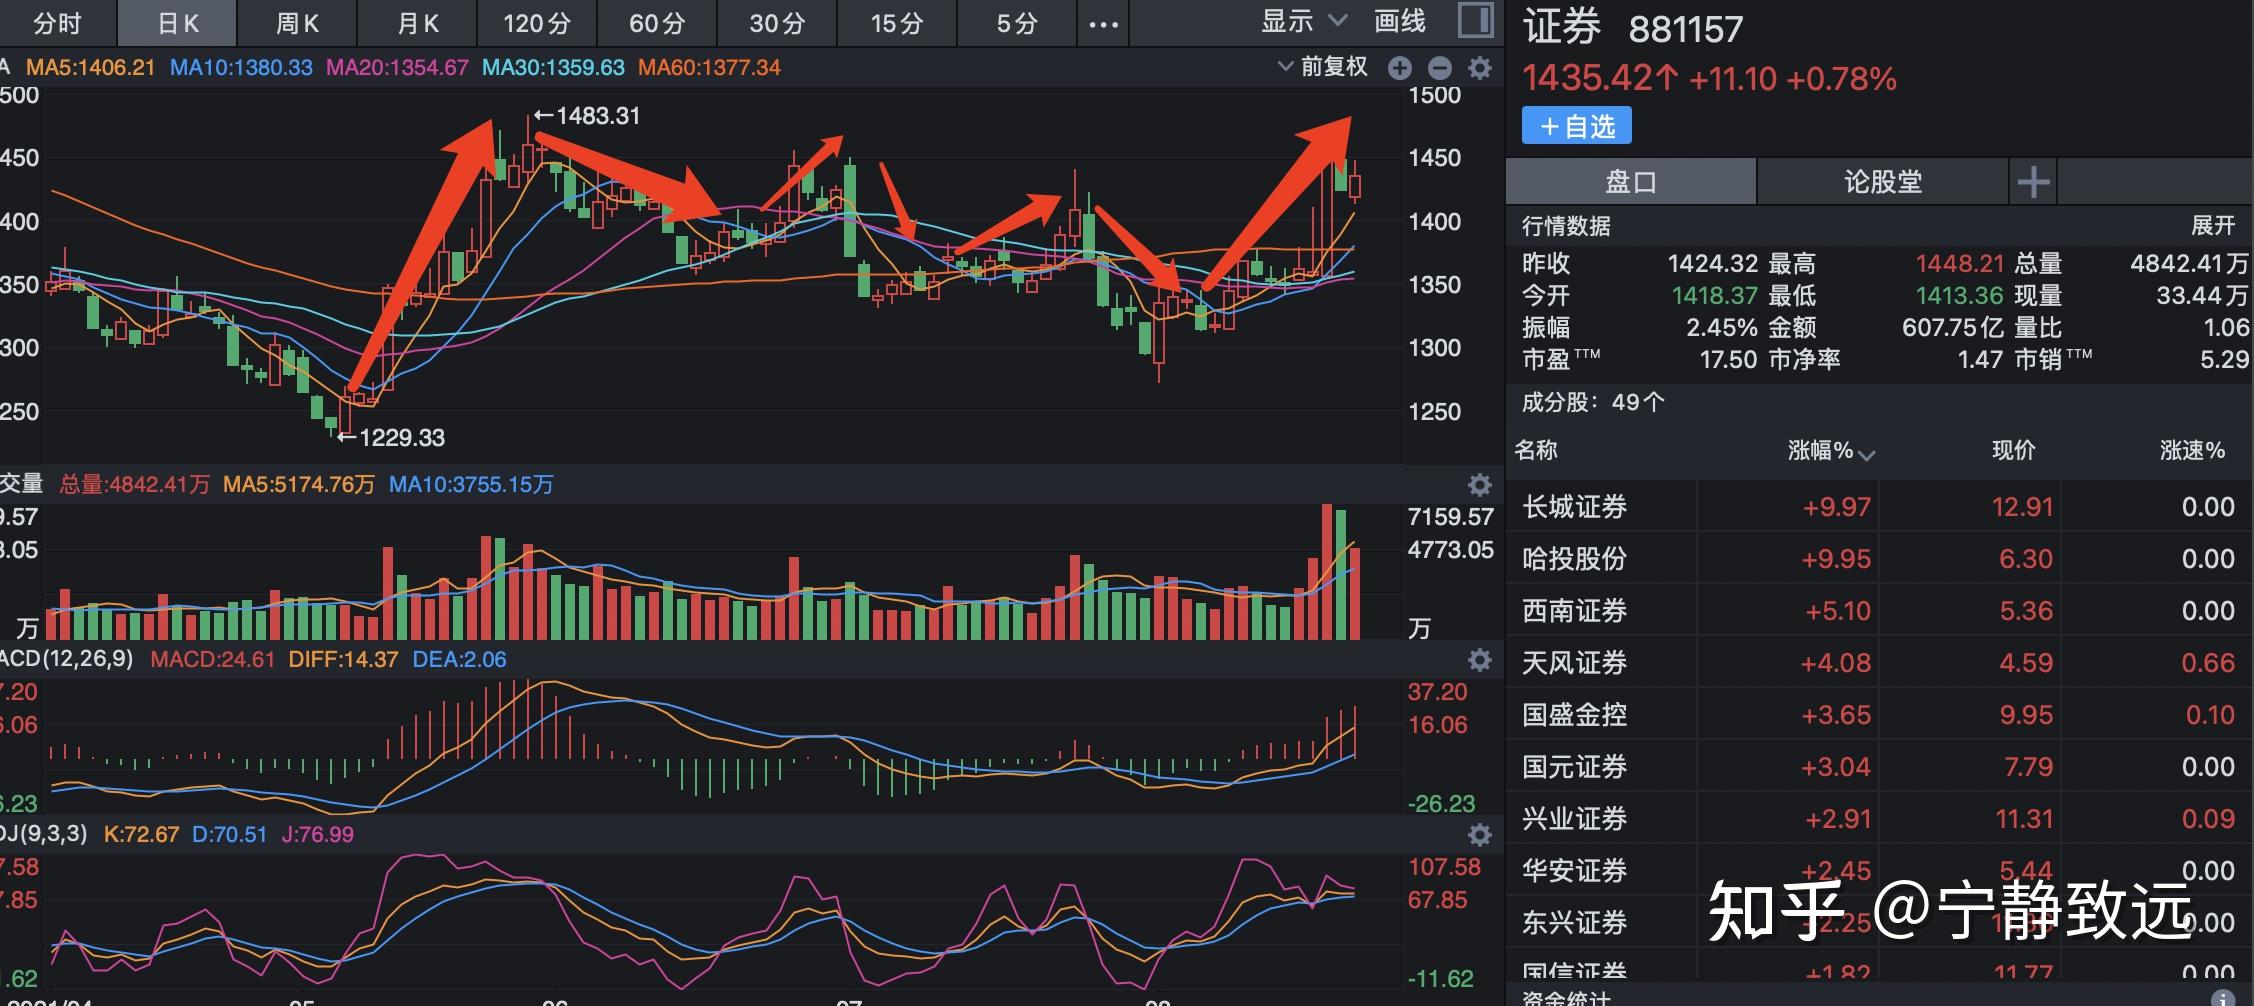Open the 前复权 price adjustment dropdown

tap(1323, 67)
